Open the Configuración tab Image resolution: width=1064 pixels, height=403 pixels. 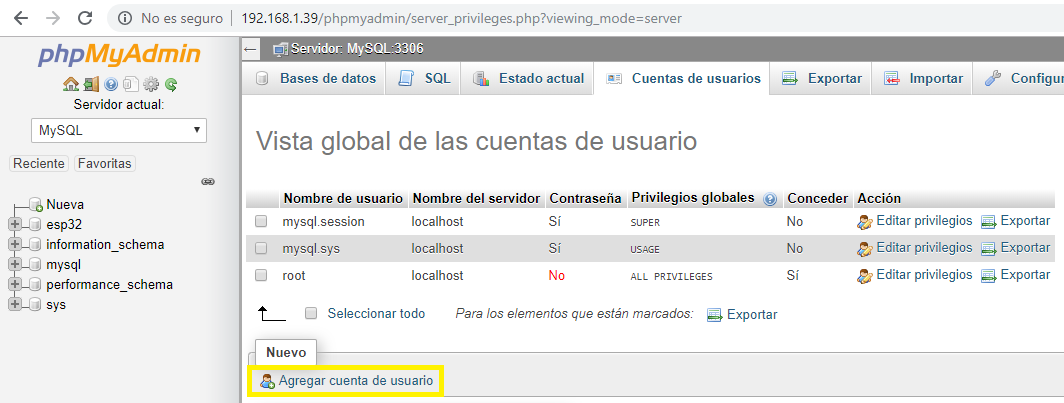pyautogui.click(x=1019, y=79)
